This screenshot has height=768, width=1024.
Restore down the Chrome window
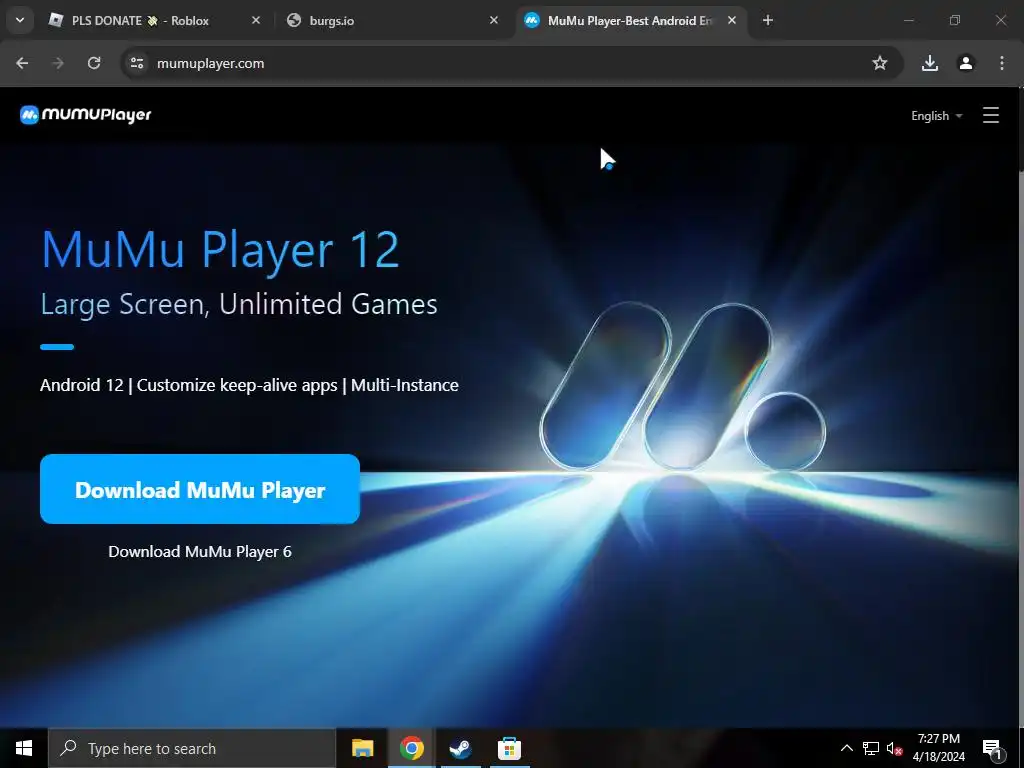[x=955, y=21]
